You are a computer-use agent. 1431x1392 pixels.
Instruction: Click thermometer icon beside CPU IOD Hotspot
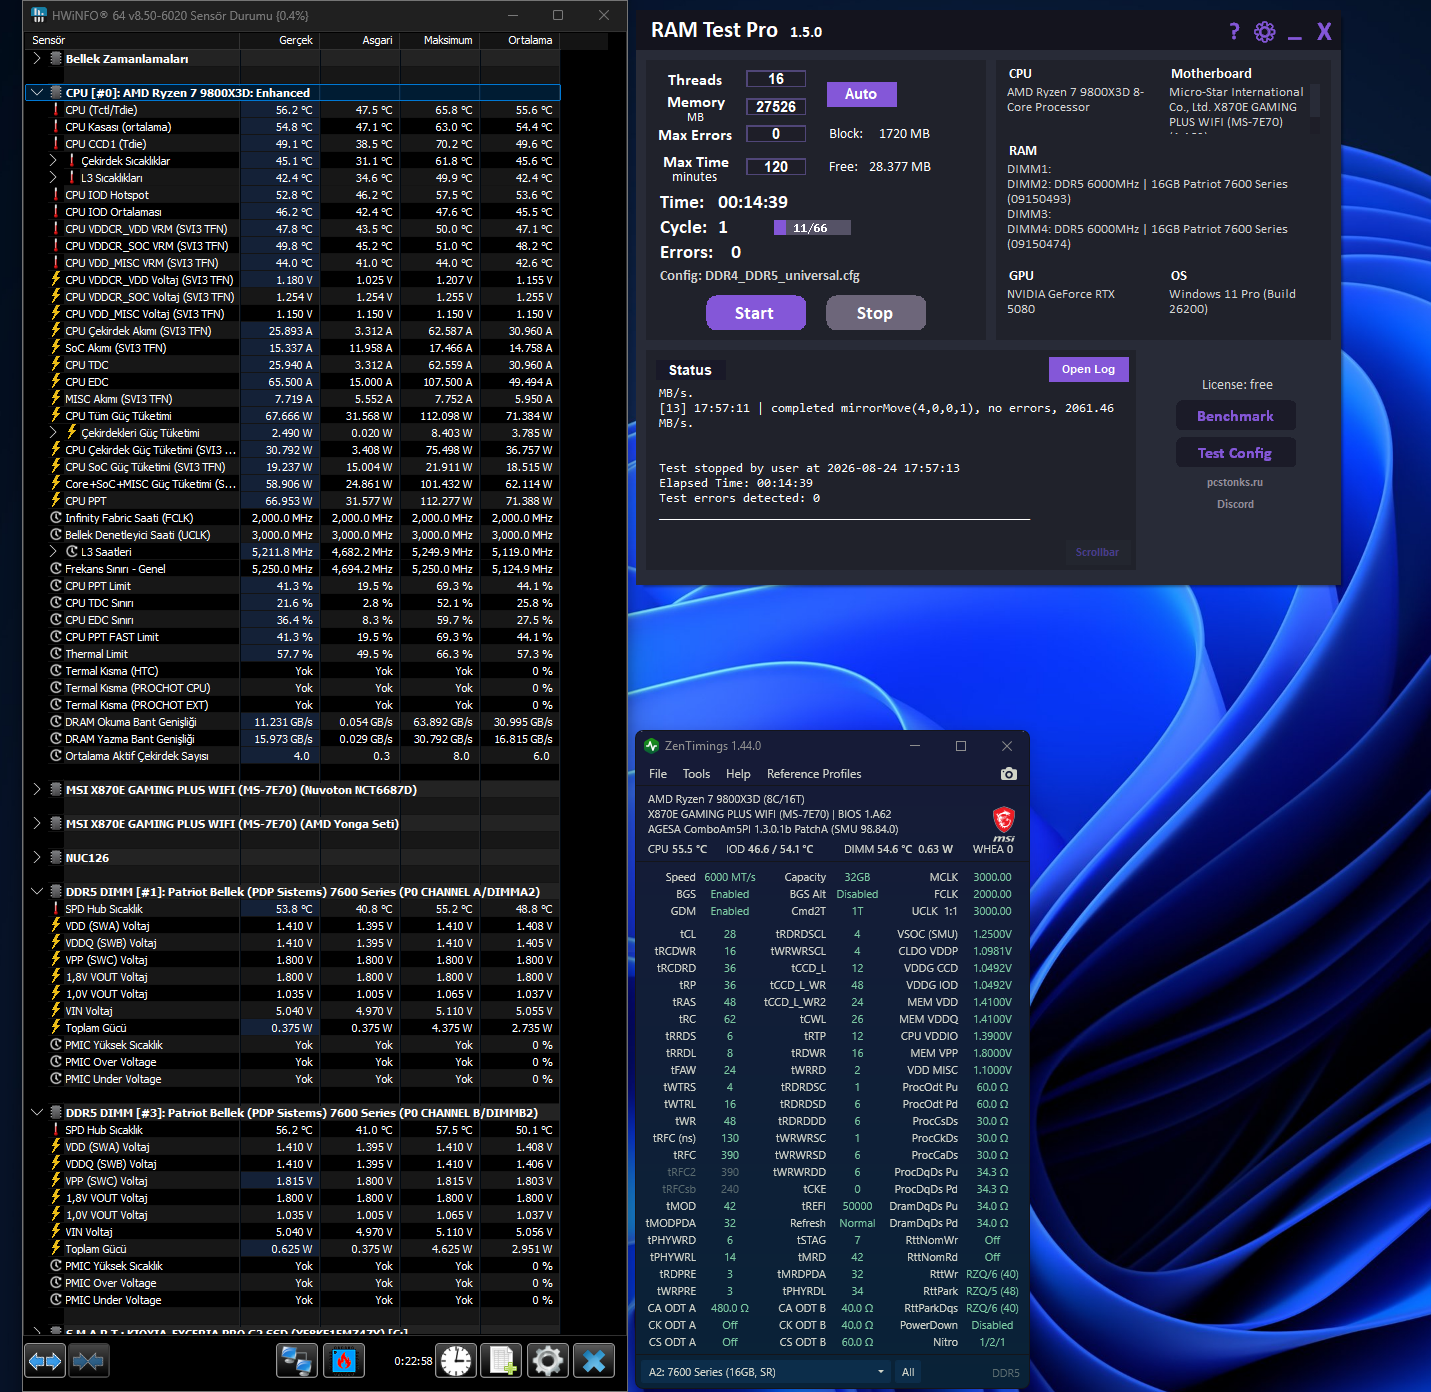point(56,195)
